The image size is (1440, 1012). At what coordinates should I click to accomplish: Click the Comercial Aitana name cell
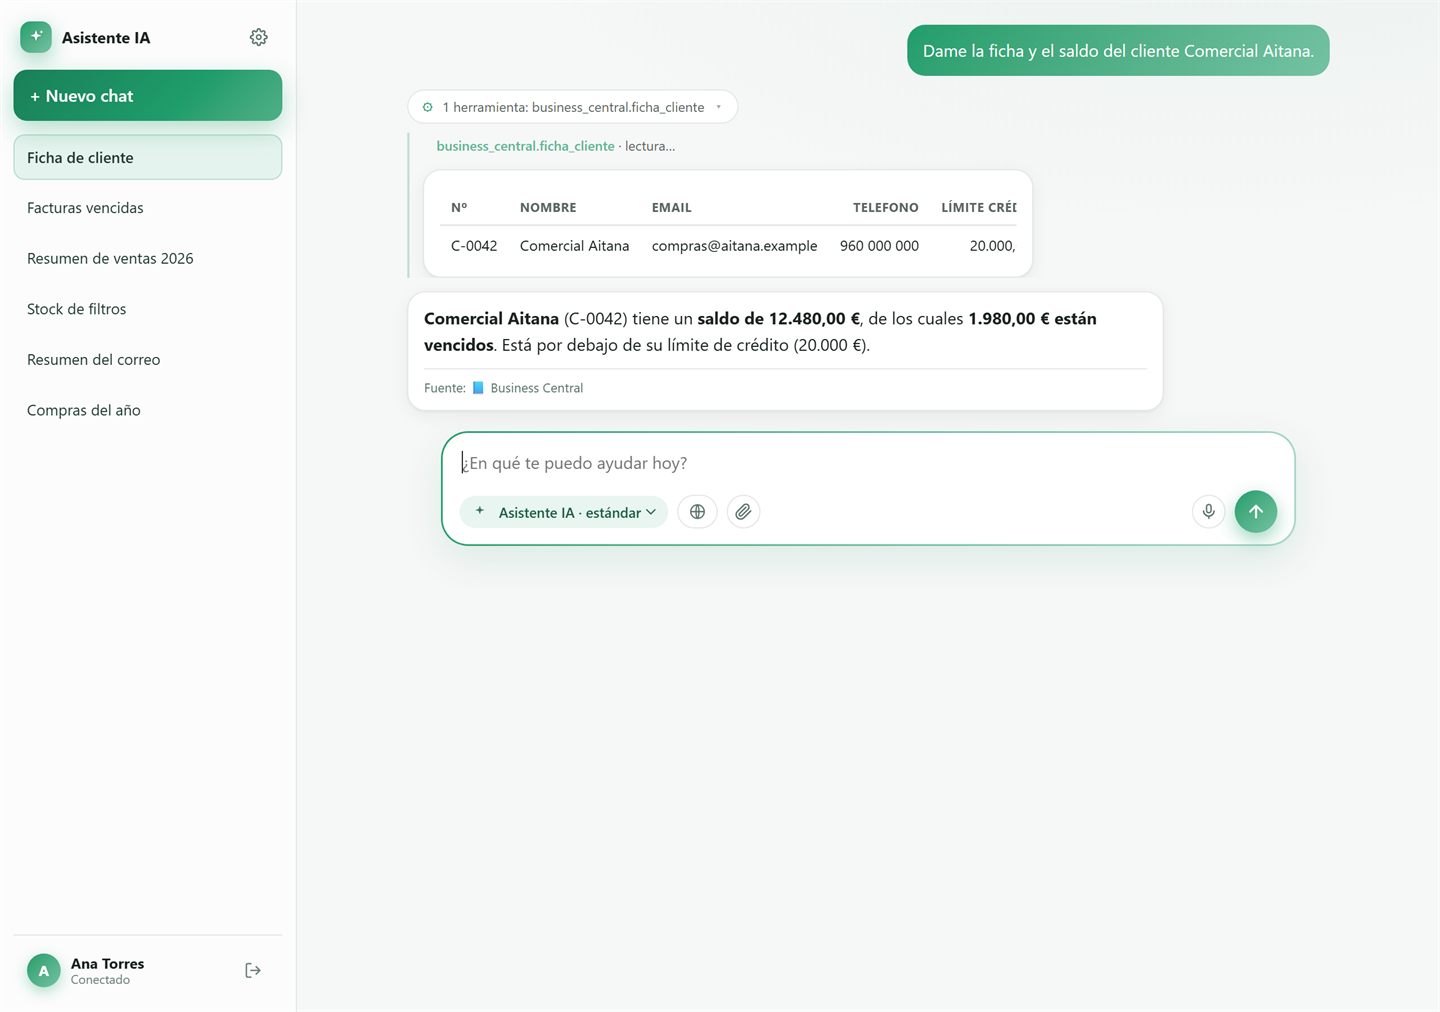575,246
